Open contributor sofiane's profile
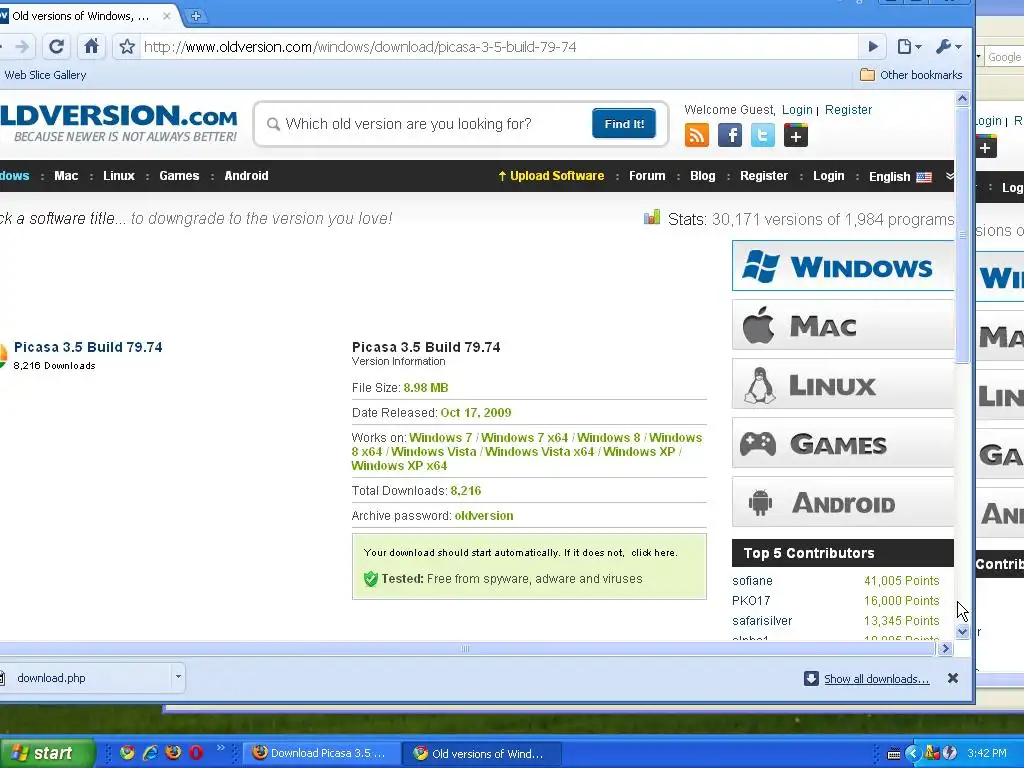Image resolution: width=1024 pixels, height=768 pixels. 752,581
